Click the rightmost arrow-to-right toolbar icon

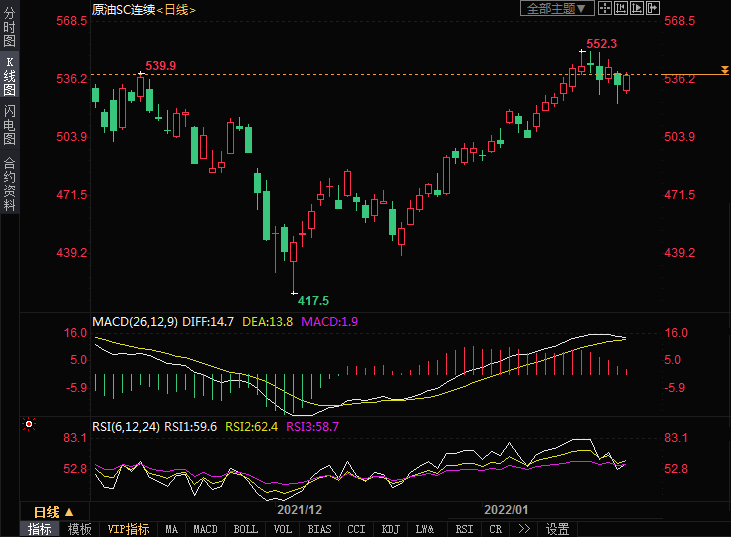(654, 8)
